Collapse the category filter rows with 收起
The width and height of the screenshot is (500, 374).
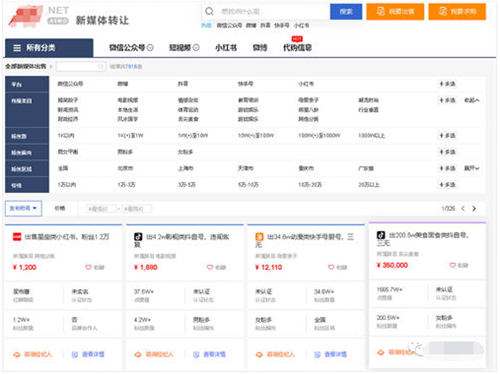pos(472,100)
